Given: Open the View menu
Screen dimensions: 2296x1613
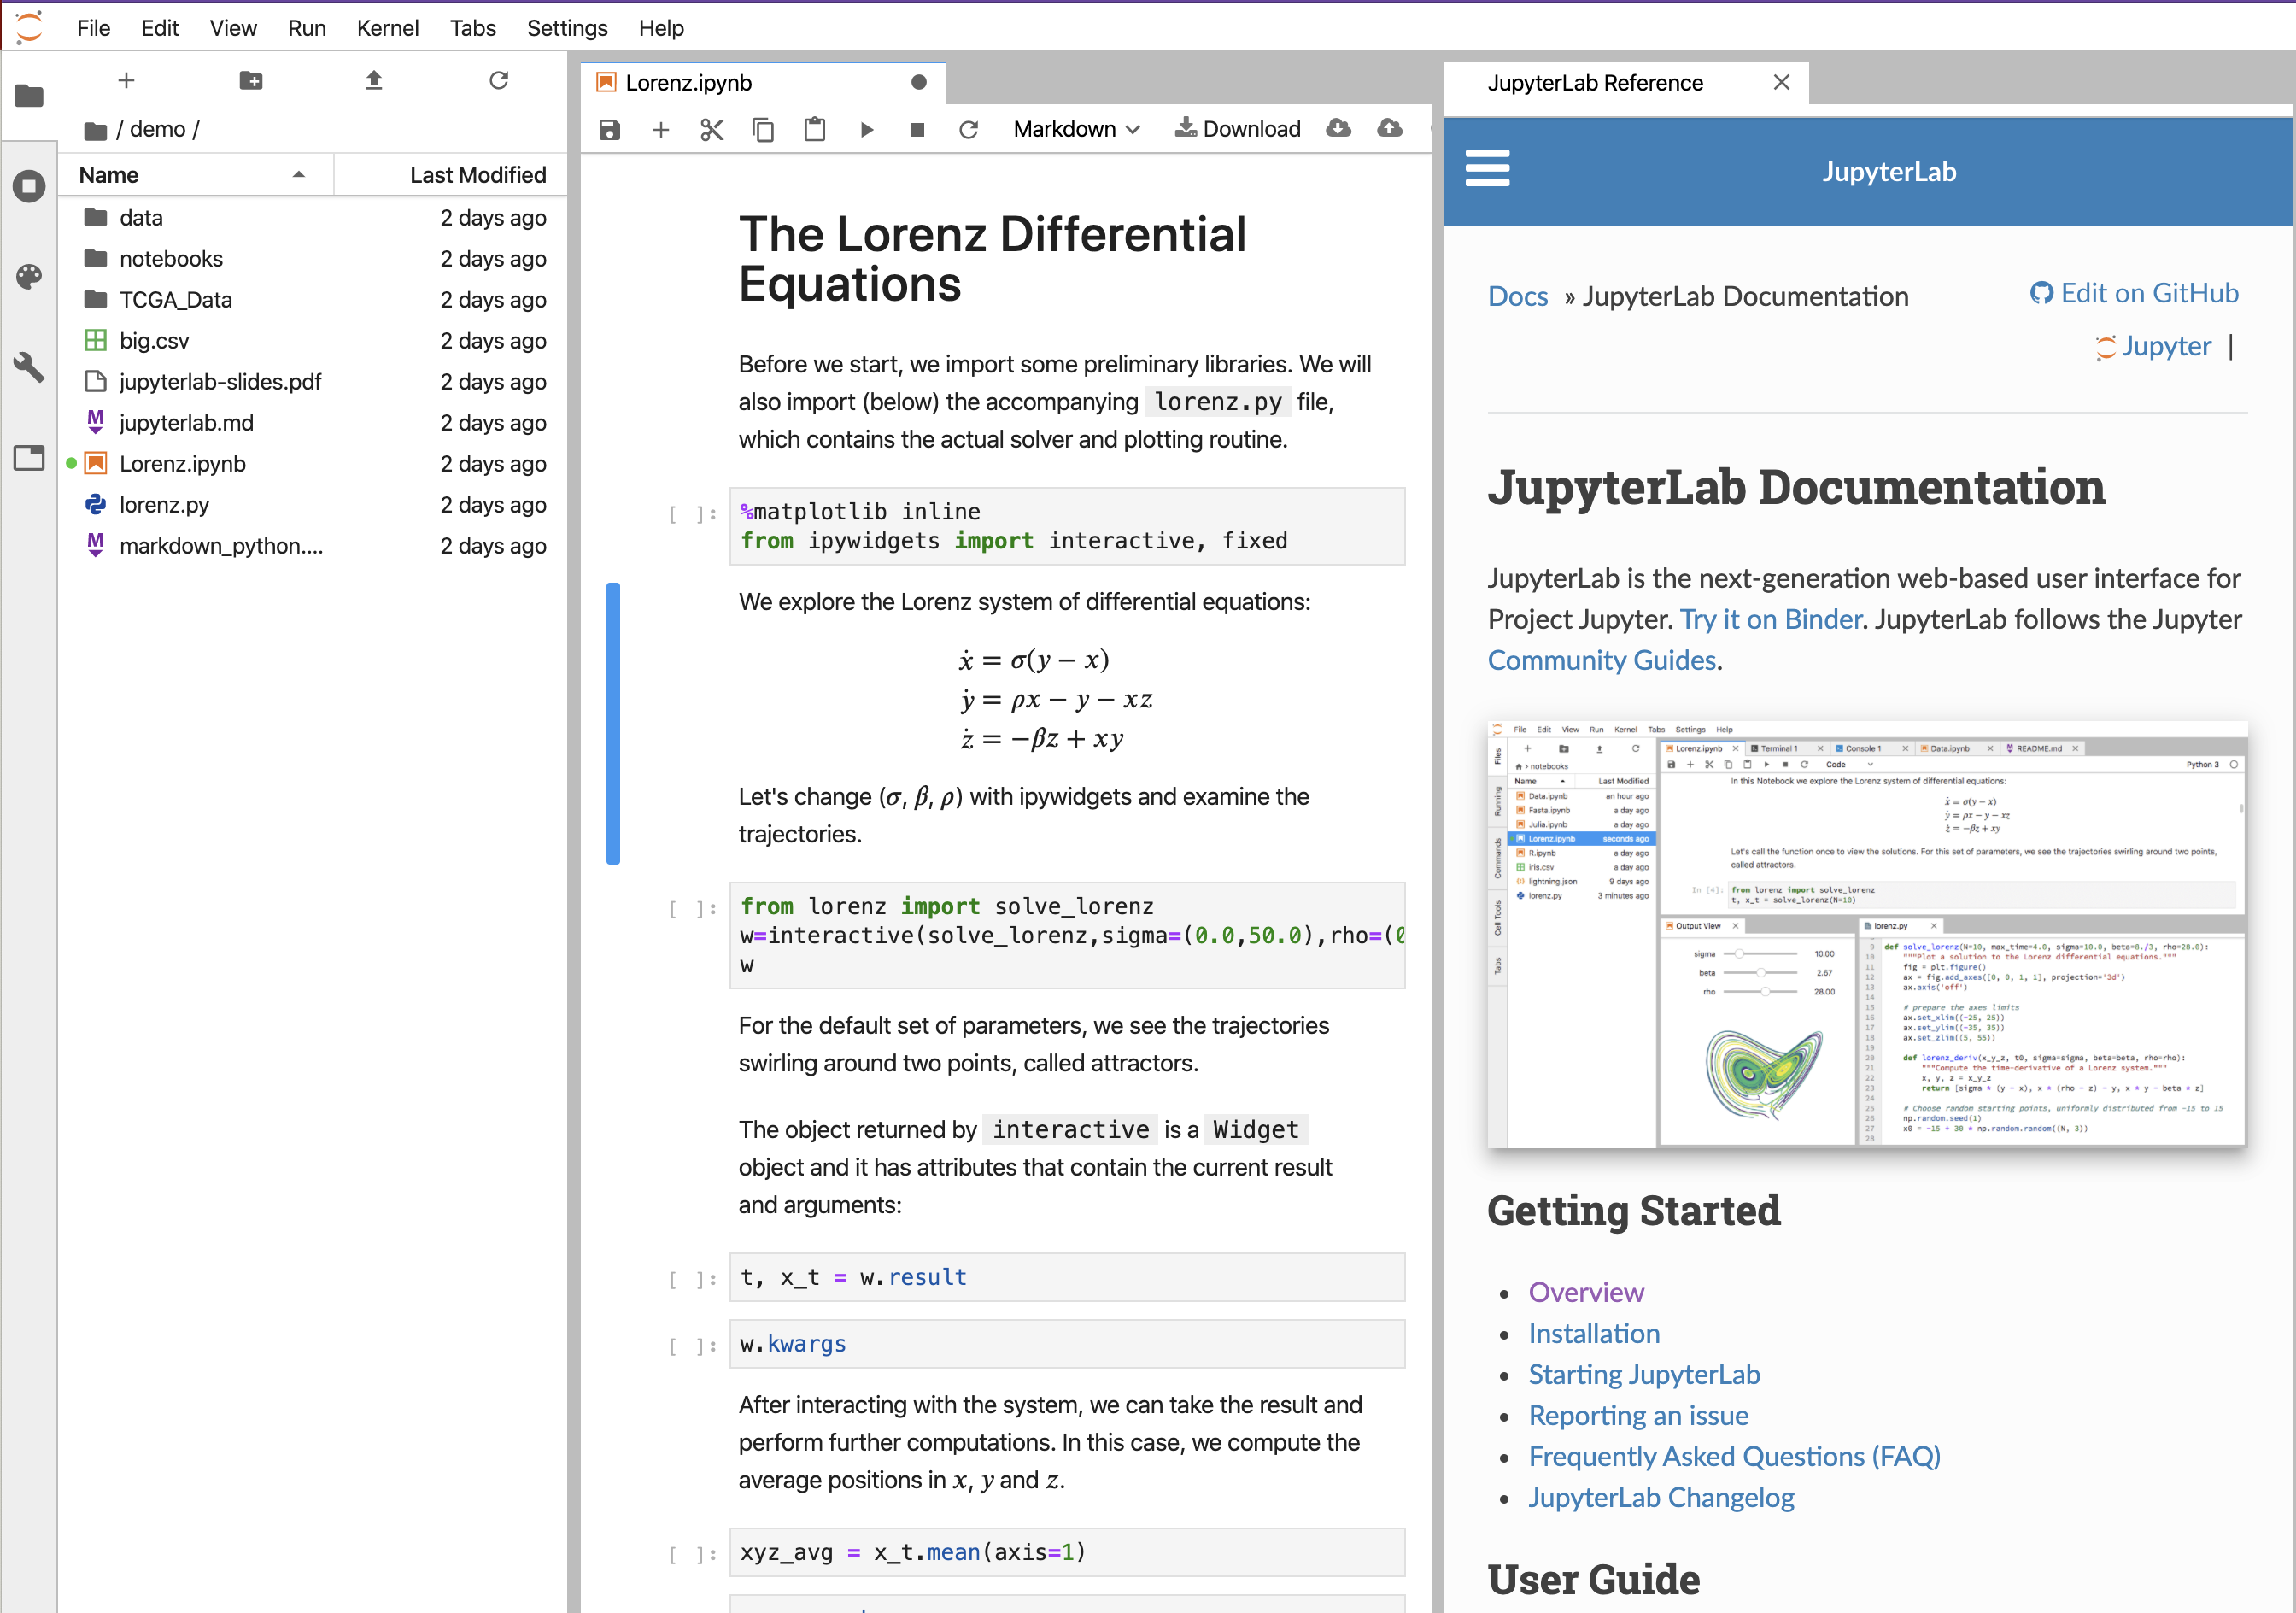Looking at the screenshot, I should tap(233, 28).
